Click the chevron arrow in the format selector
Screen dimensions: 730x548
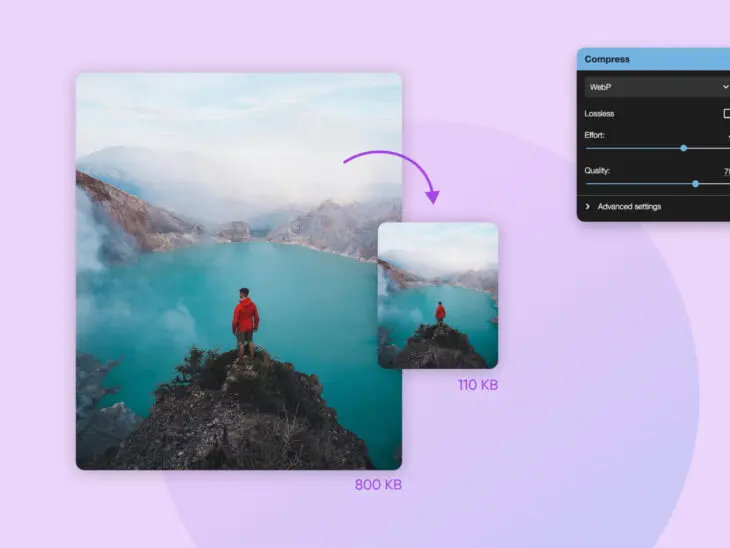coord(725,87)
